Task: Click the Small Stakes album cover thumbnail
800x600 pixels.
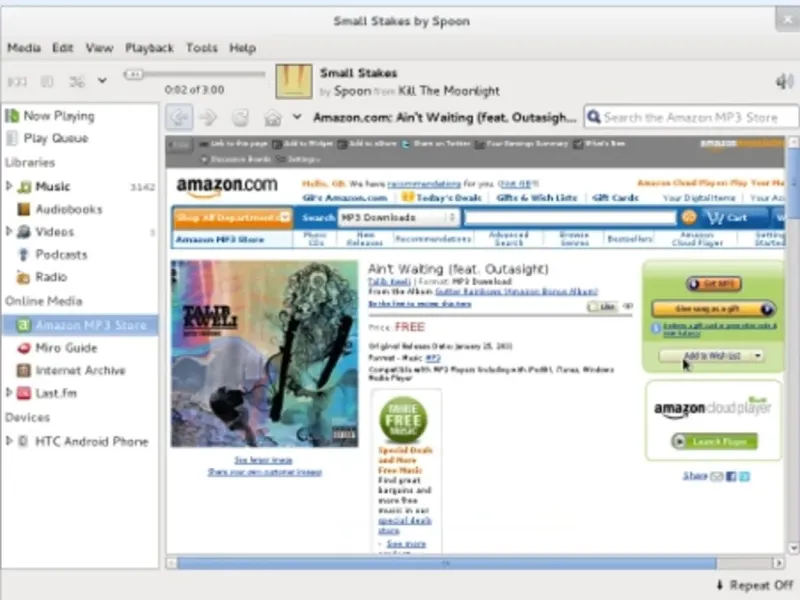Action: [x=293, y=81]
